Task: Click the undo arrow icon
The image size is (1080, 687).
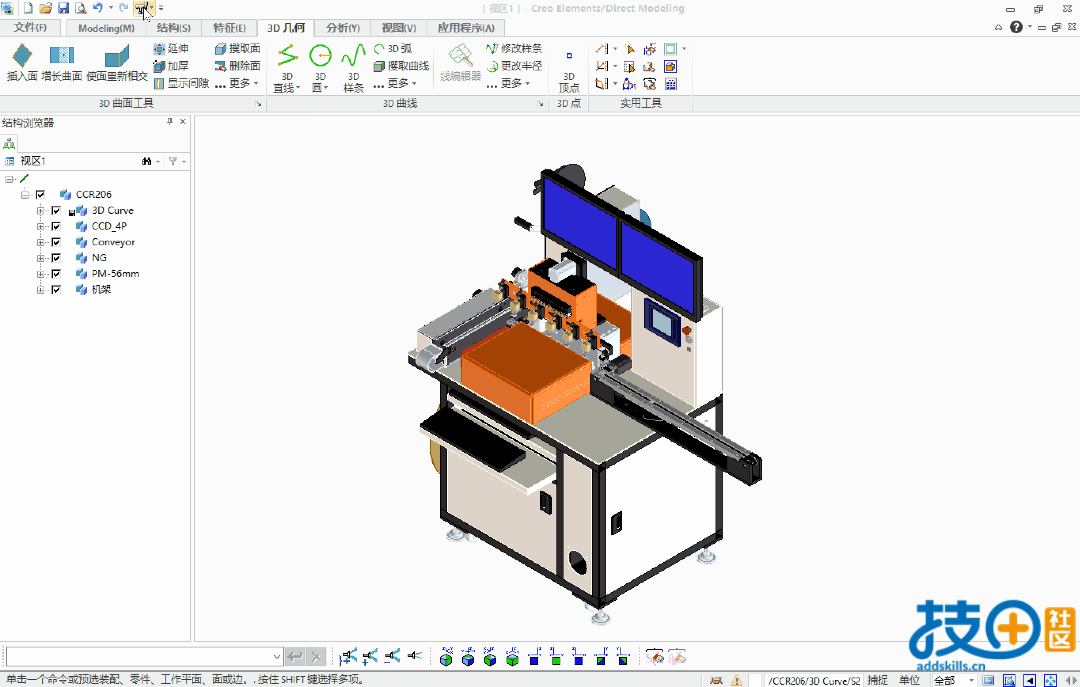Action: (97, 8)
